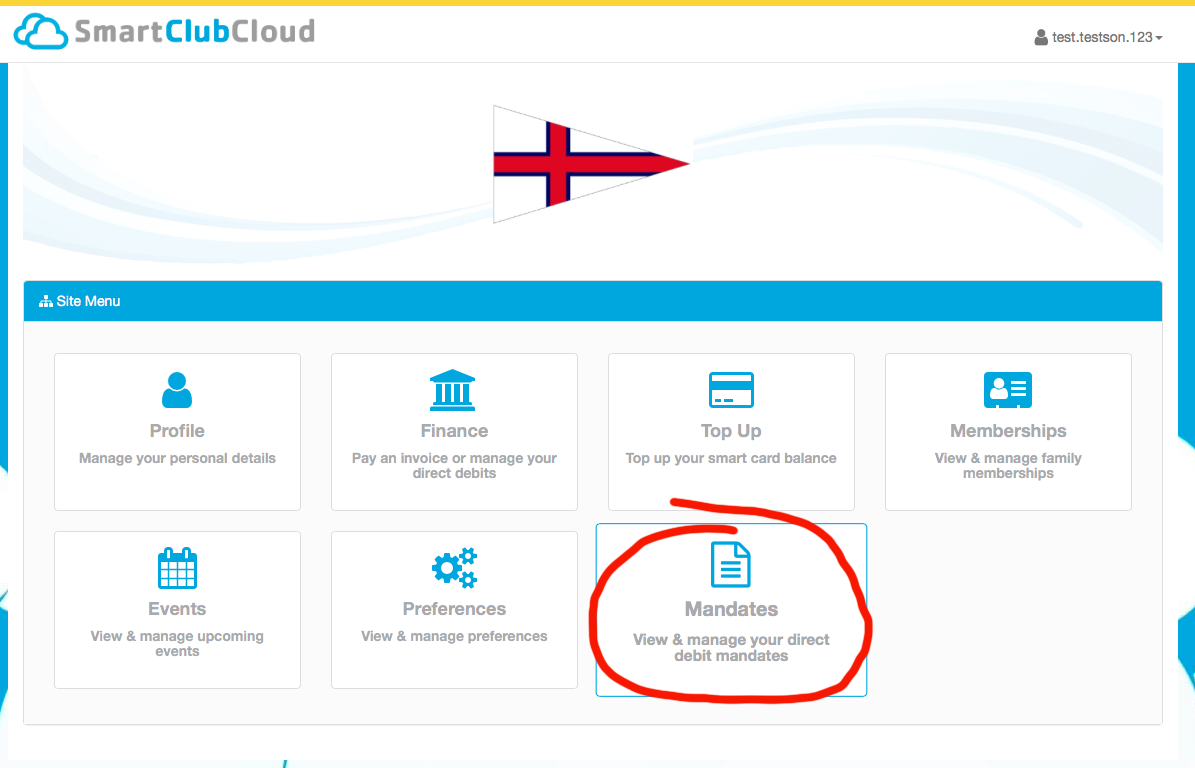Viewport: 1195px width, 768px height.
Task: Click the SmartClubCloud cloud logo icon
Action: coord(41,31)
